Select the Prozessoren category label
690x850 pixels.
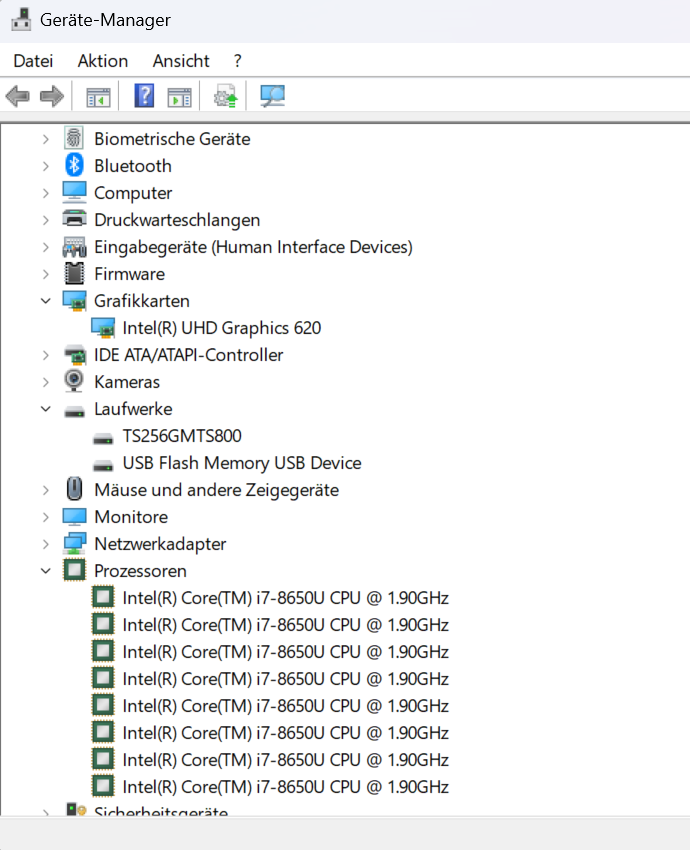(140, 571)
